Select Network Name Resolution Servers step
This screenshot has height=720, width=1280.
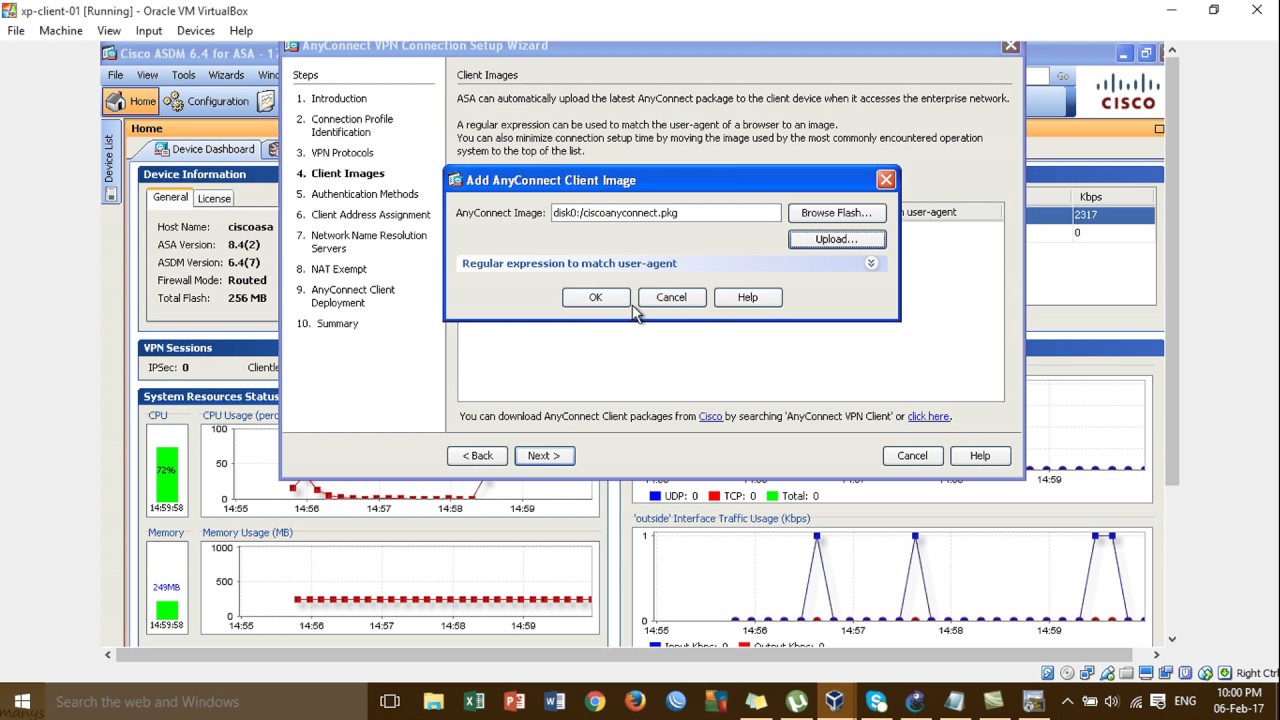tap(369, 242)
